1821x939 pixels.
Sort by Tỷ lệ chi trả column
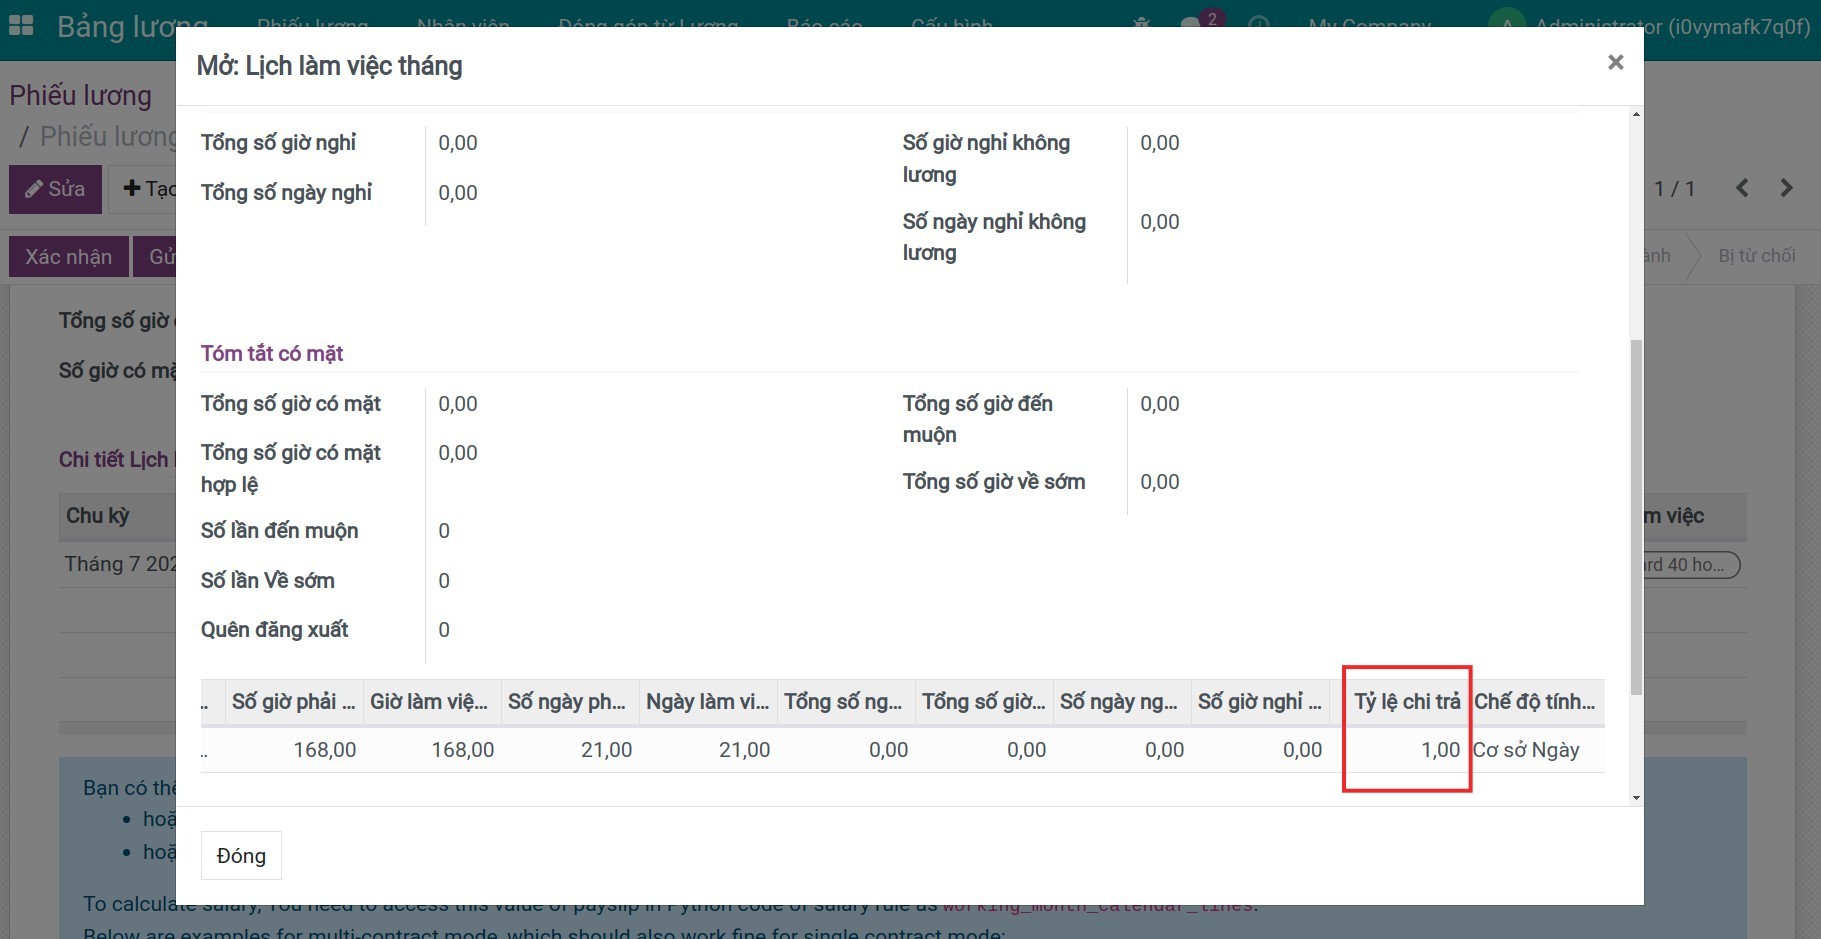point(1406,702)
